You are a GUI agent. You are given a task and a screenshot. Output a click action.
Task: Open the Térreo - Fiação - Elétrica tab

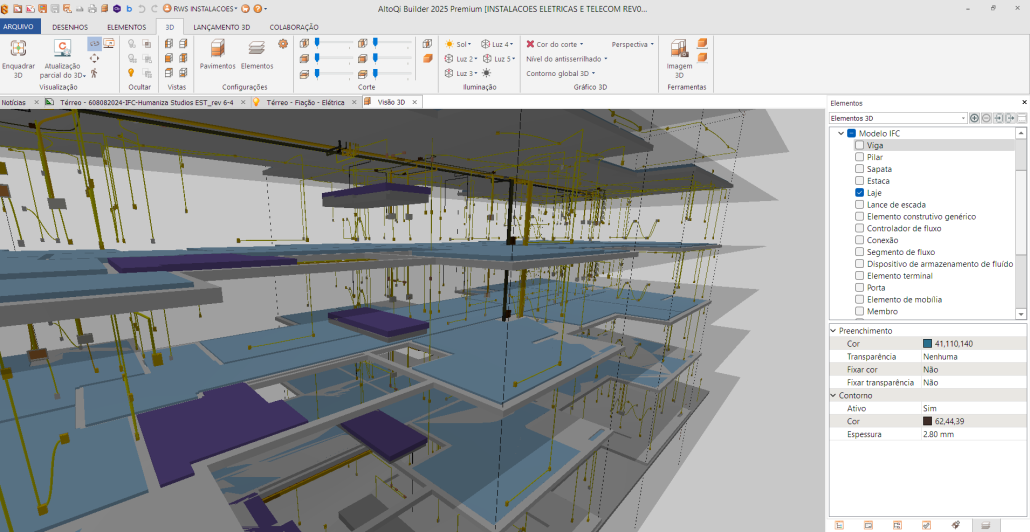304,102
